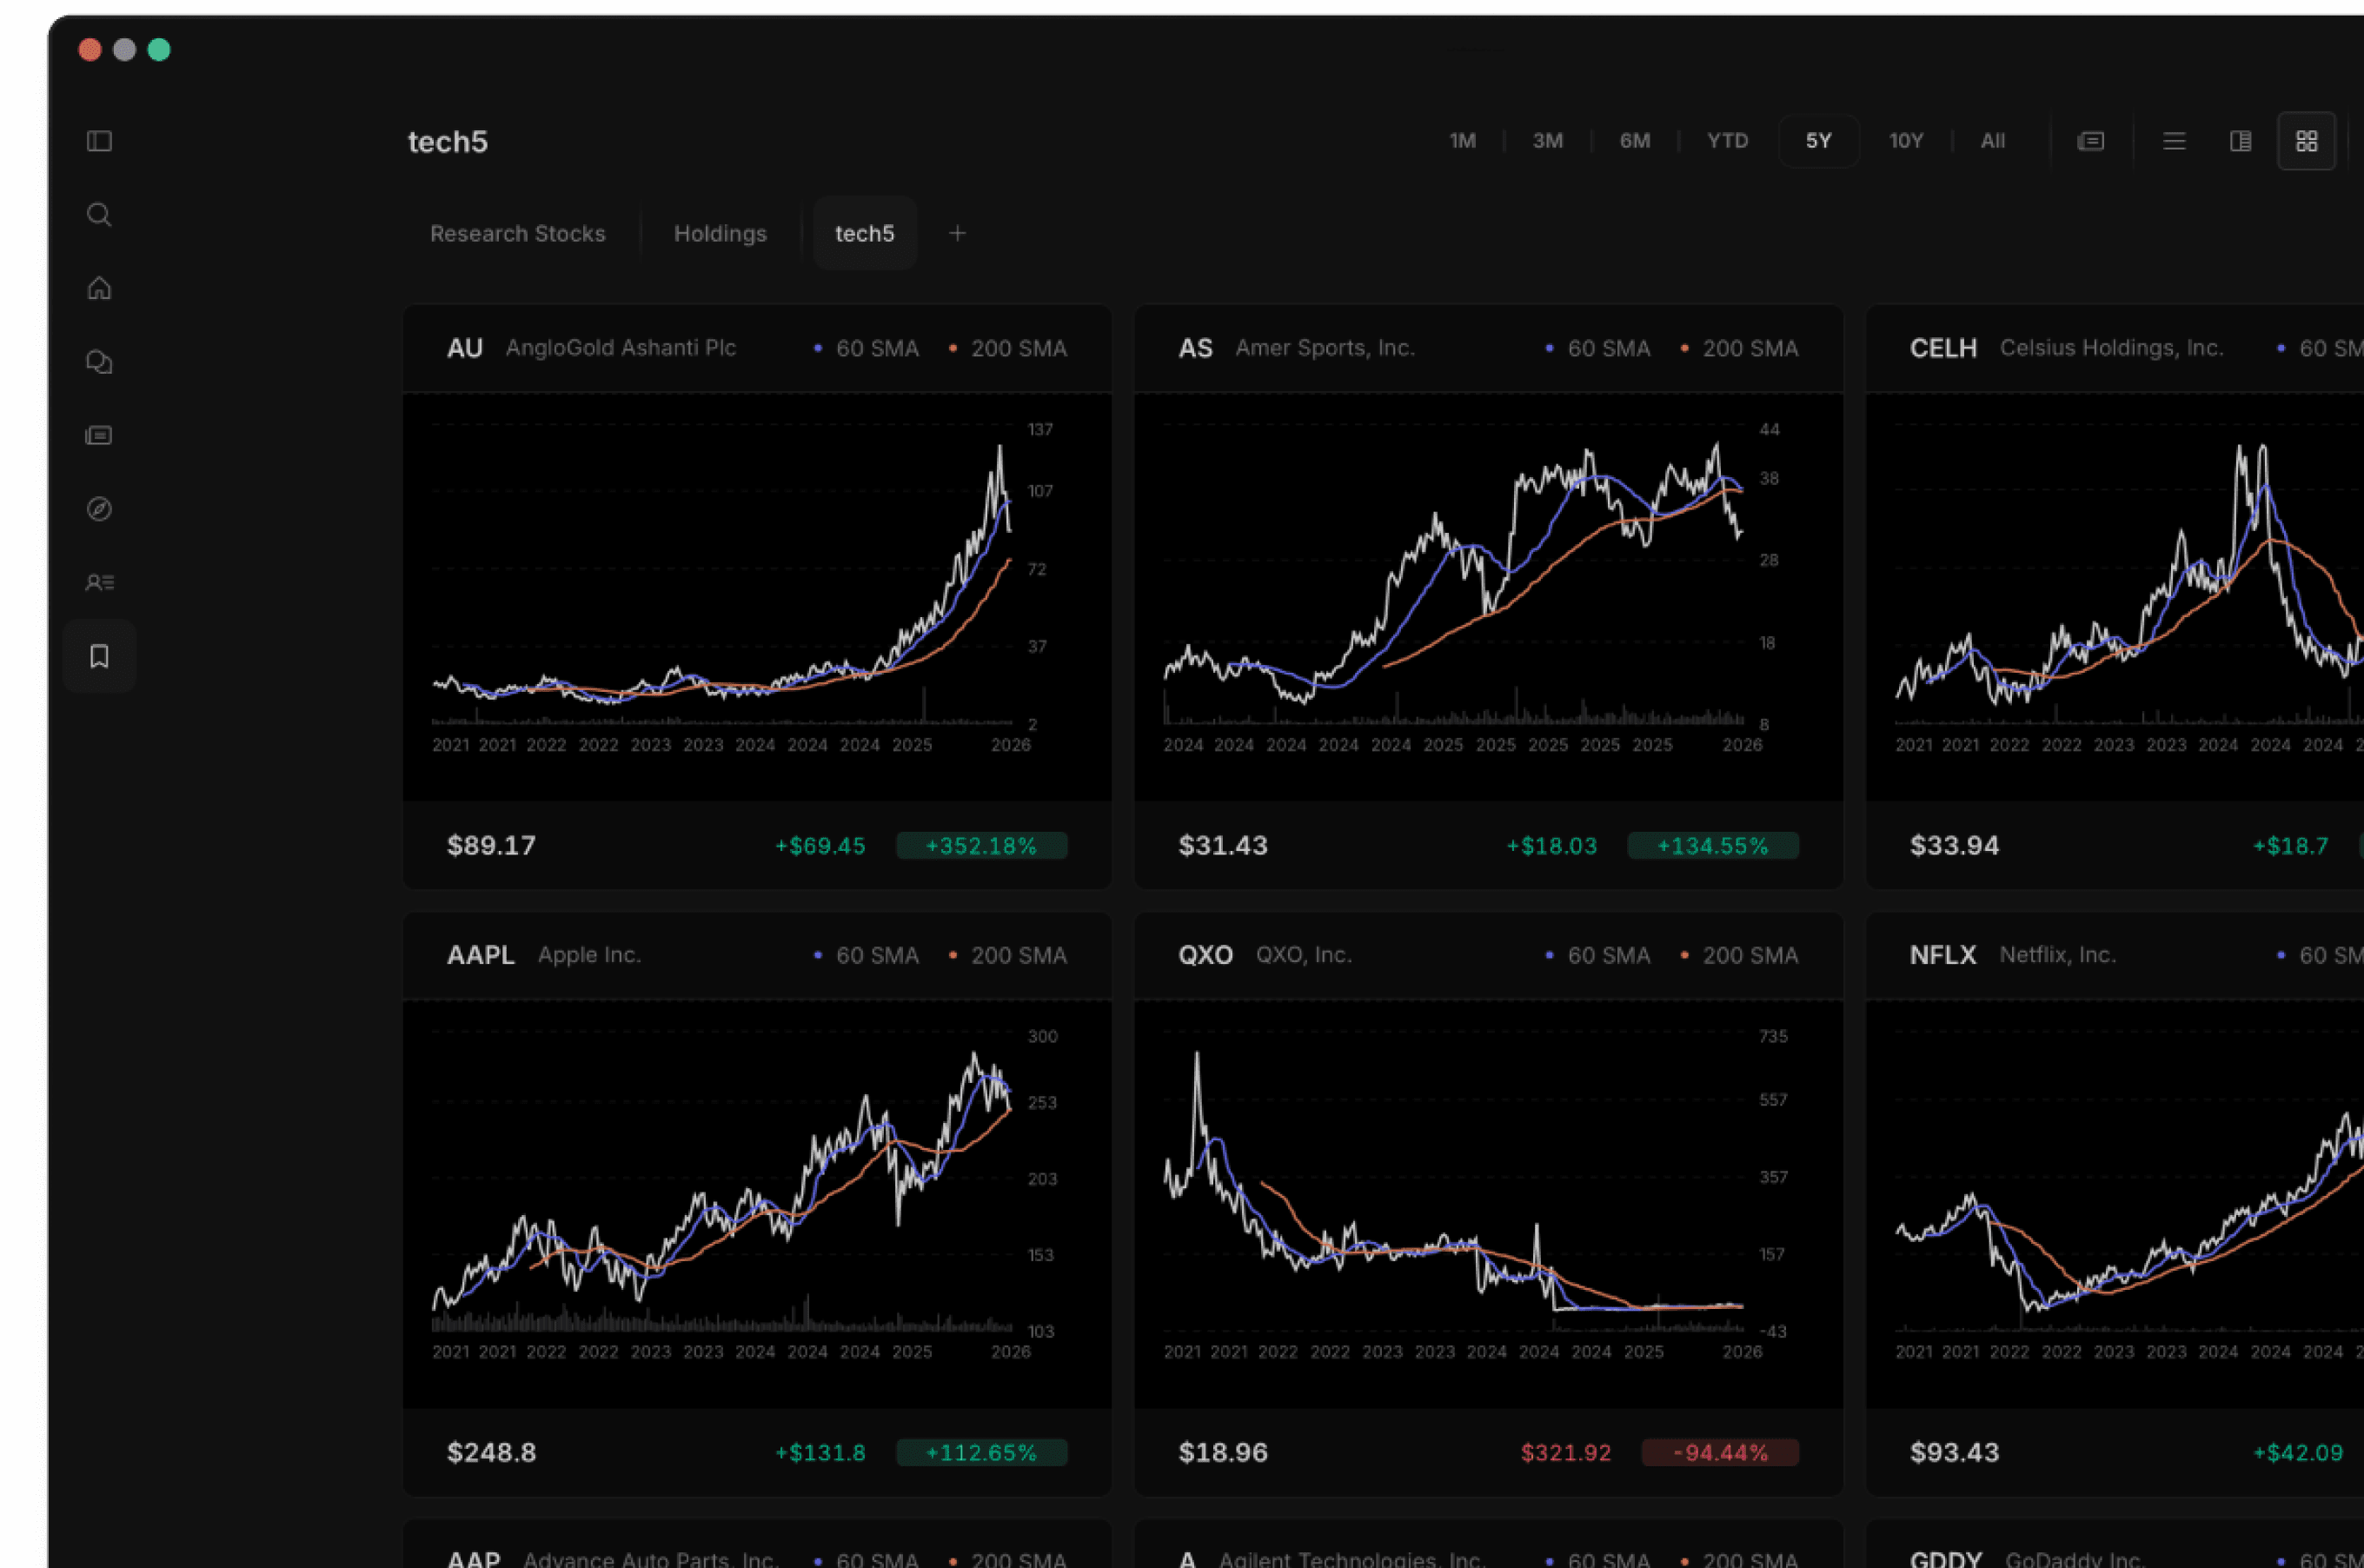Select the 10Y time range
This screenshot has width=2364, height=1568.
tap(1905, 141)
